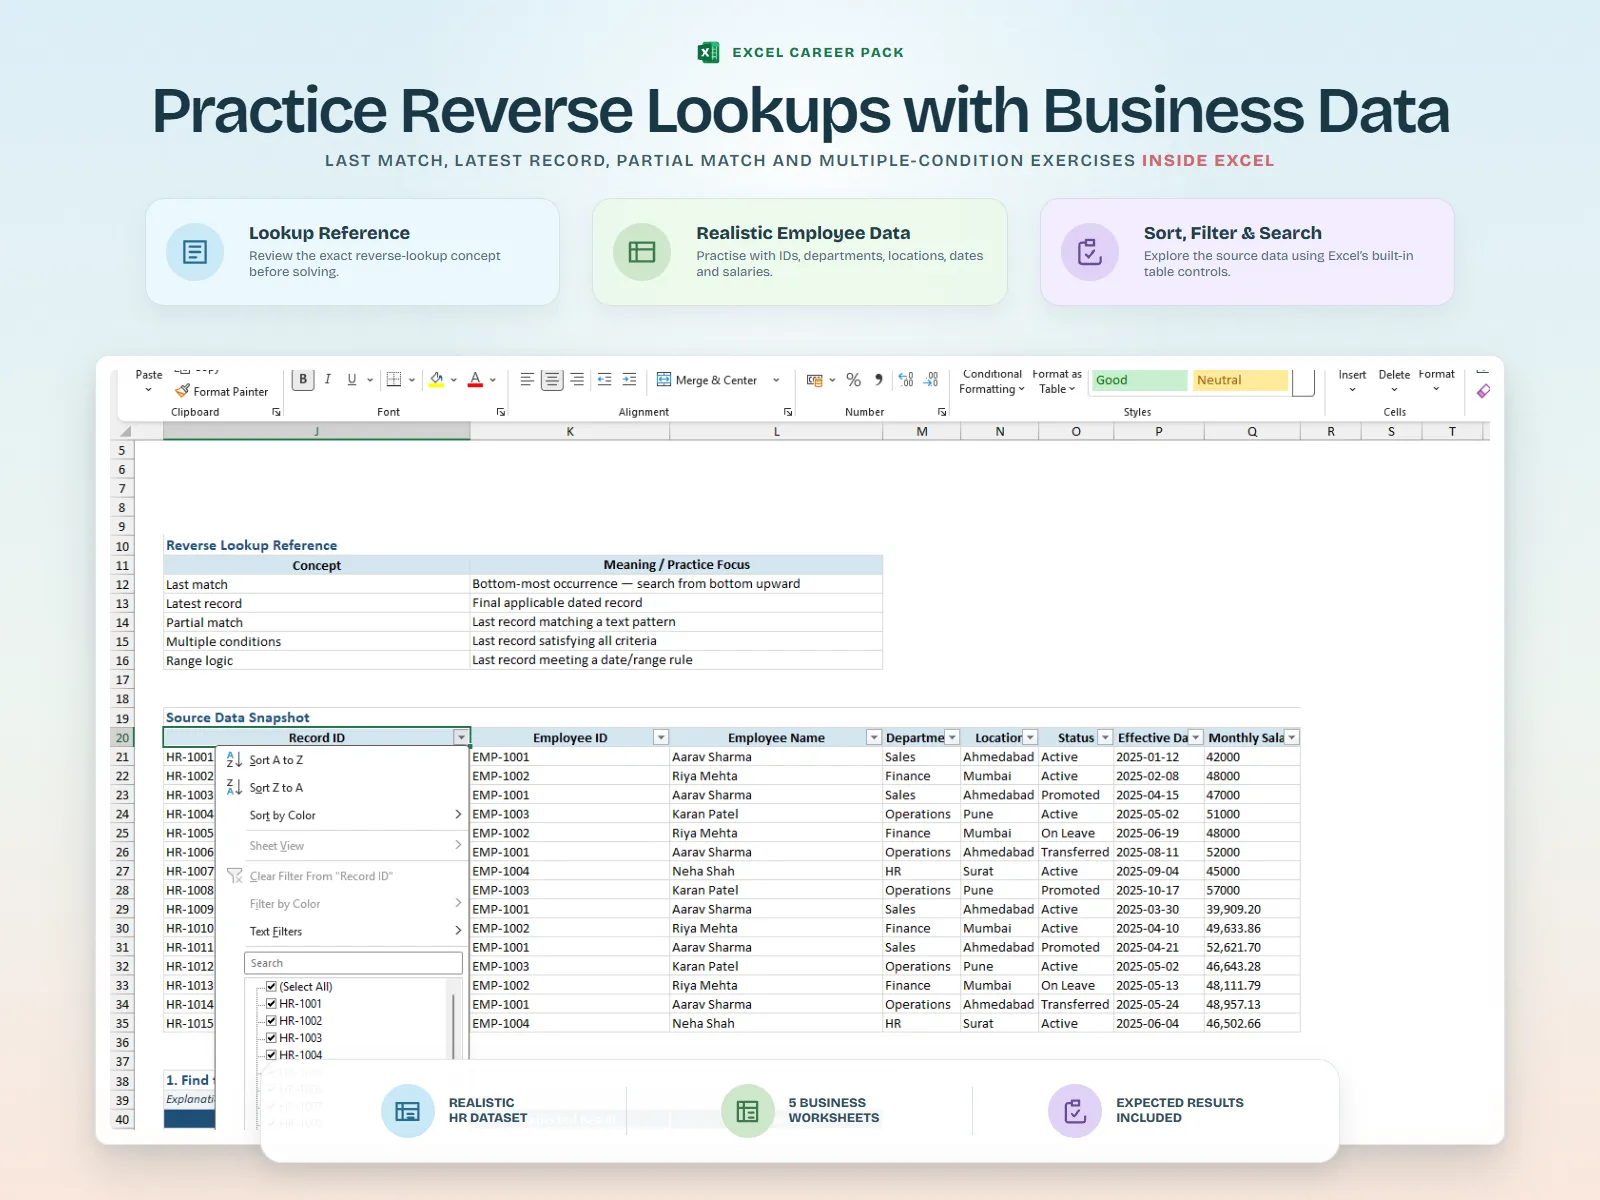Apply Italic formatting in the ribbon
The width and height of the screenshot is (1600, 1200).
(x=327, y=380)
